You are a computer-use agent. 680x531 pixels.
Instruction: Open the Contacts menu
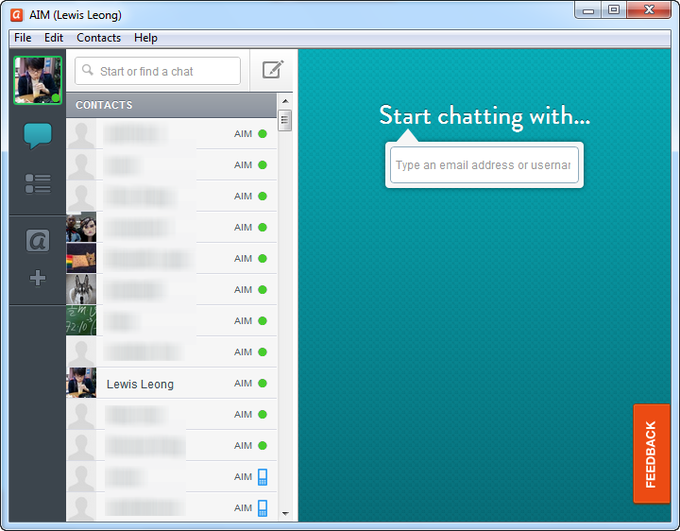coord(98,38)
